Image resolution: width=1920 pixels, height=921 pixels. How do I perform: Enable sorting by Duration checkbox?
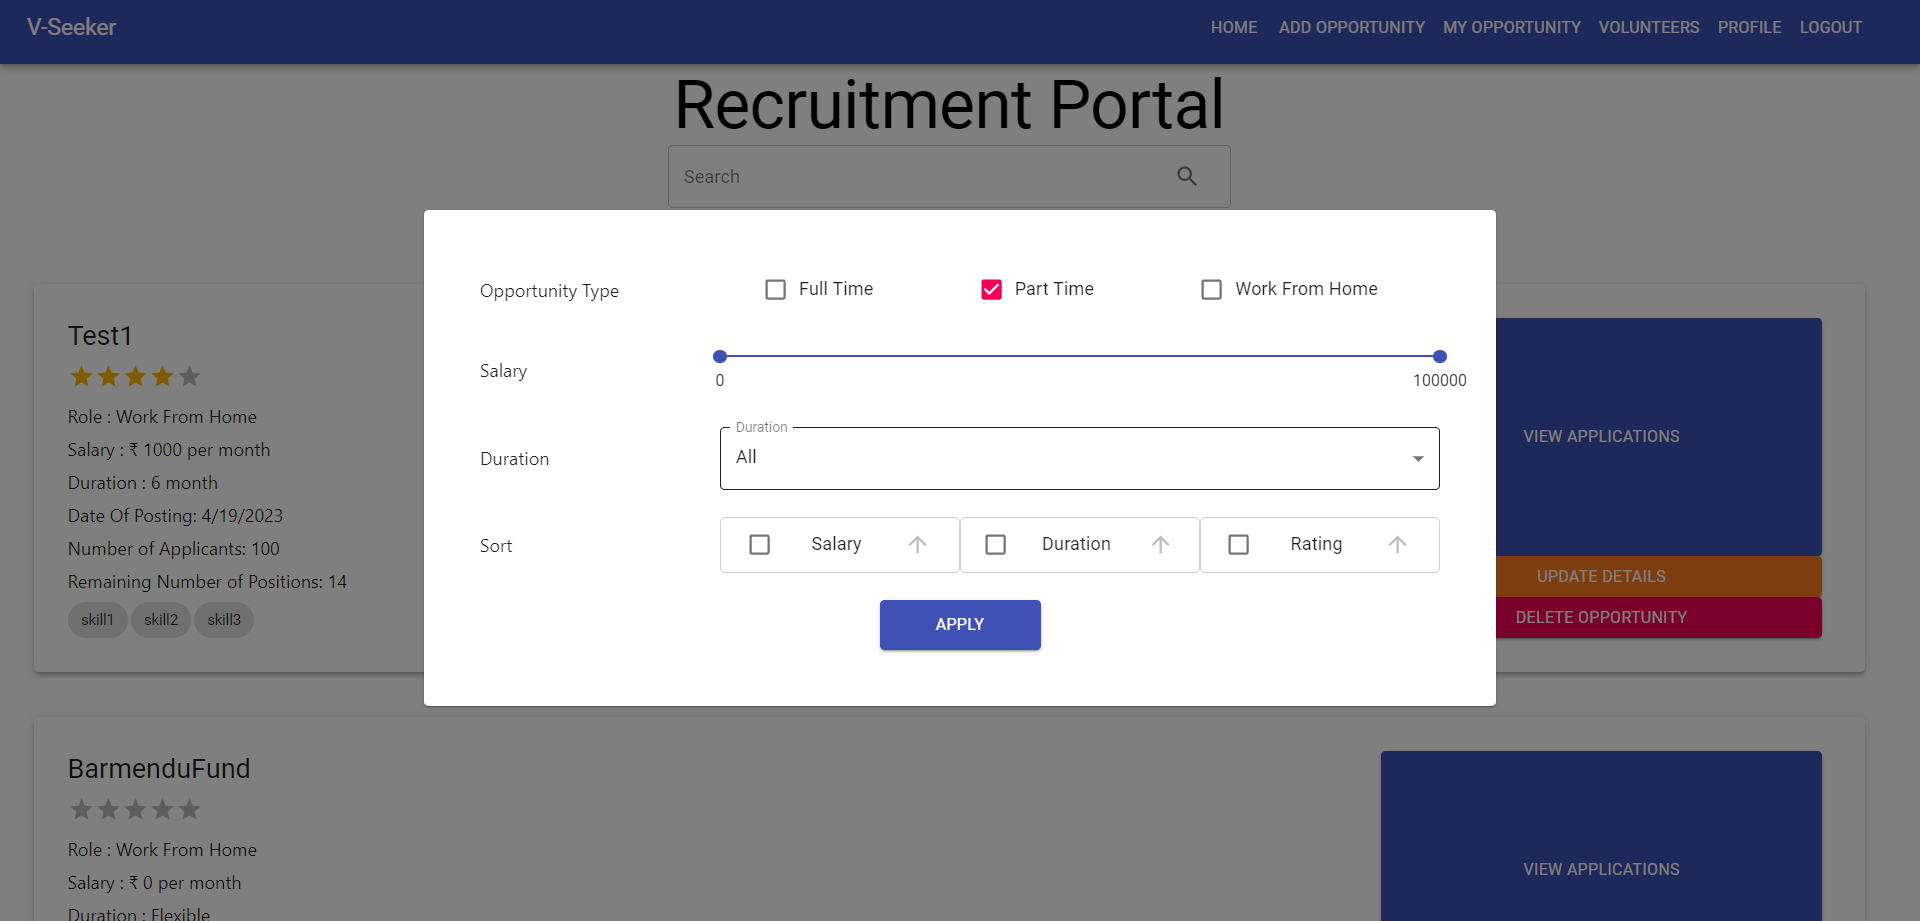(995, 545)
